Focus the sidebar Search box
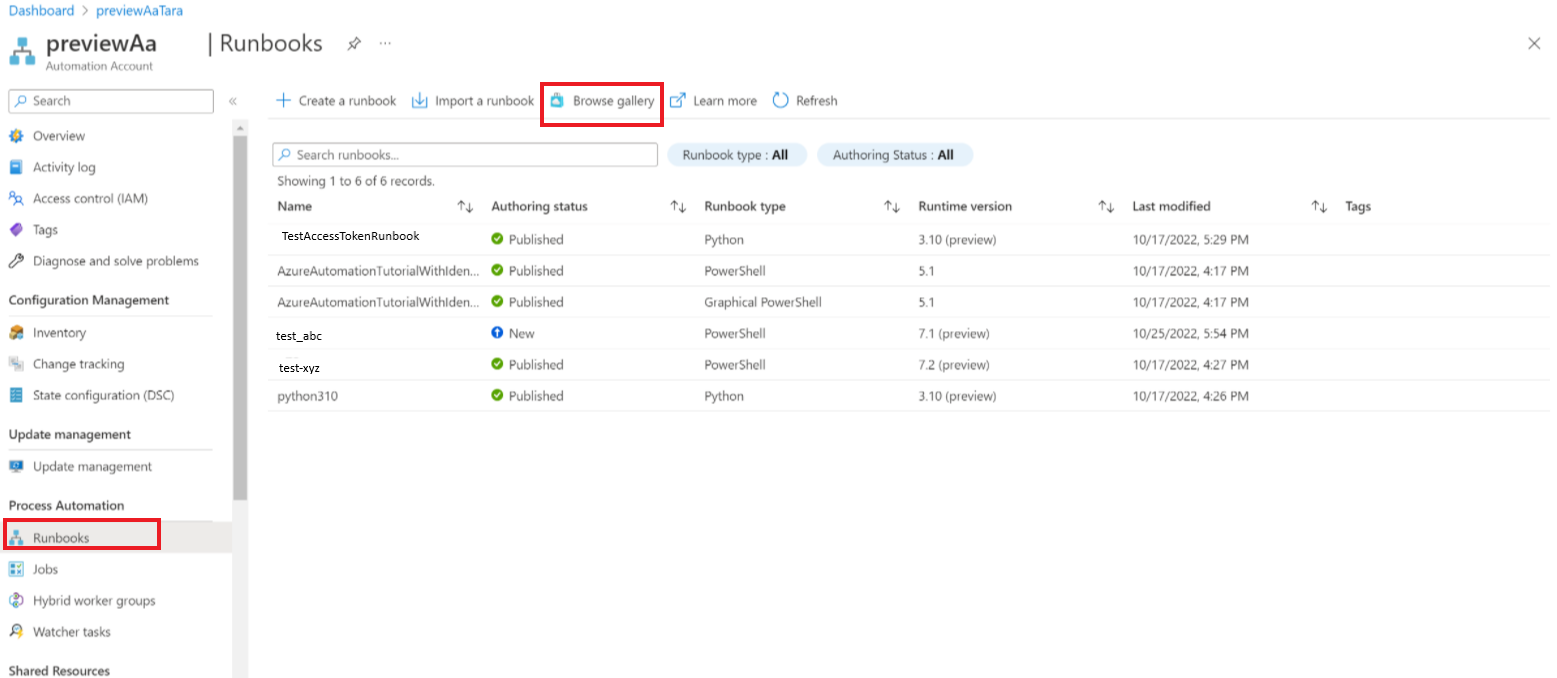Viewport: 1557px width, 678px height. point(111,101)
